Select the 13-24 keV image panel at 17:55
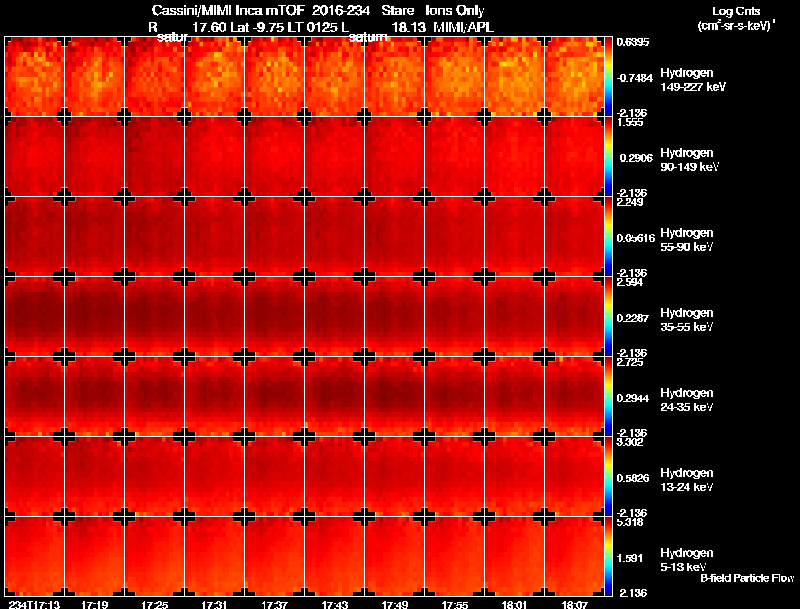This screenshot has height=609, width=800. pyautogui.click(x=454, y=477)
